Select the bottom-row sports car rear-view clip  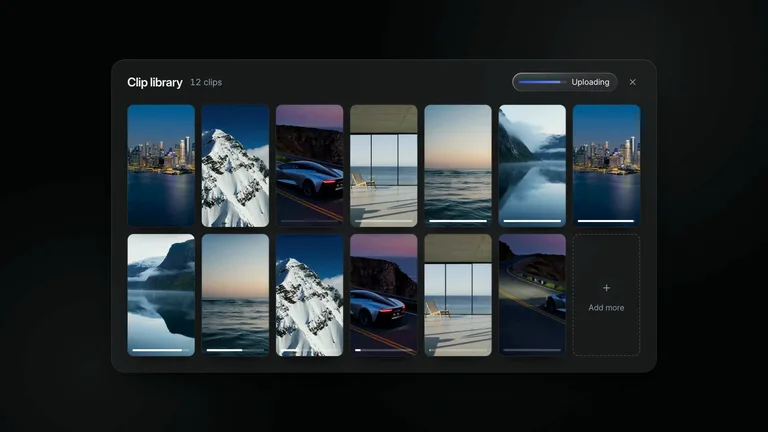(384, 295)
